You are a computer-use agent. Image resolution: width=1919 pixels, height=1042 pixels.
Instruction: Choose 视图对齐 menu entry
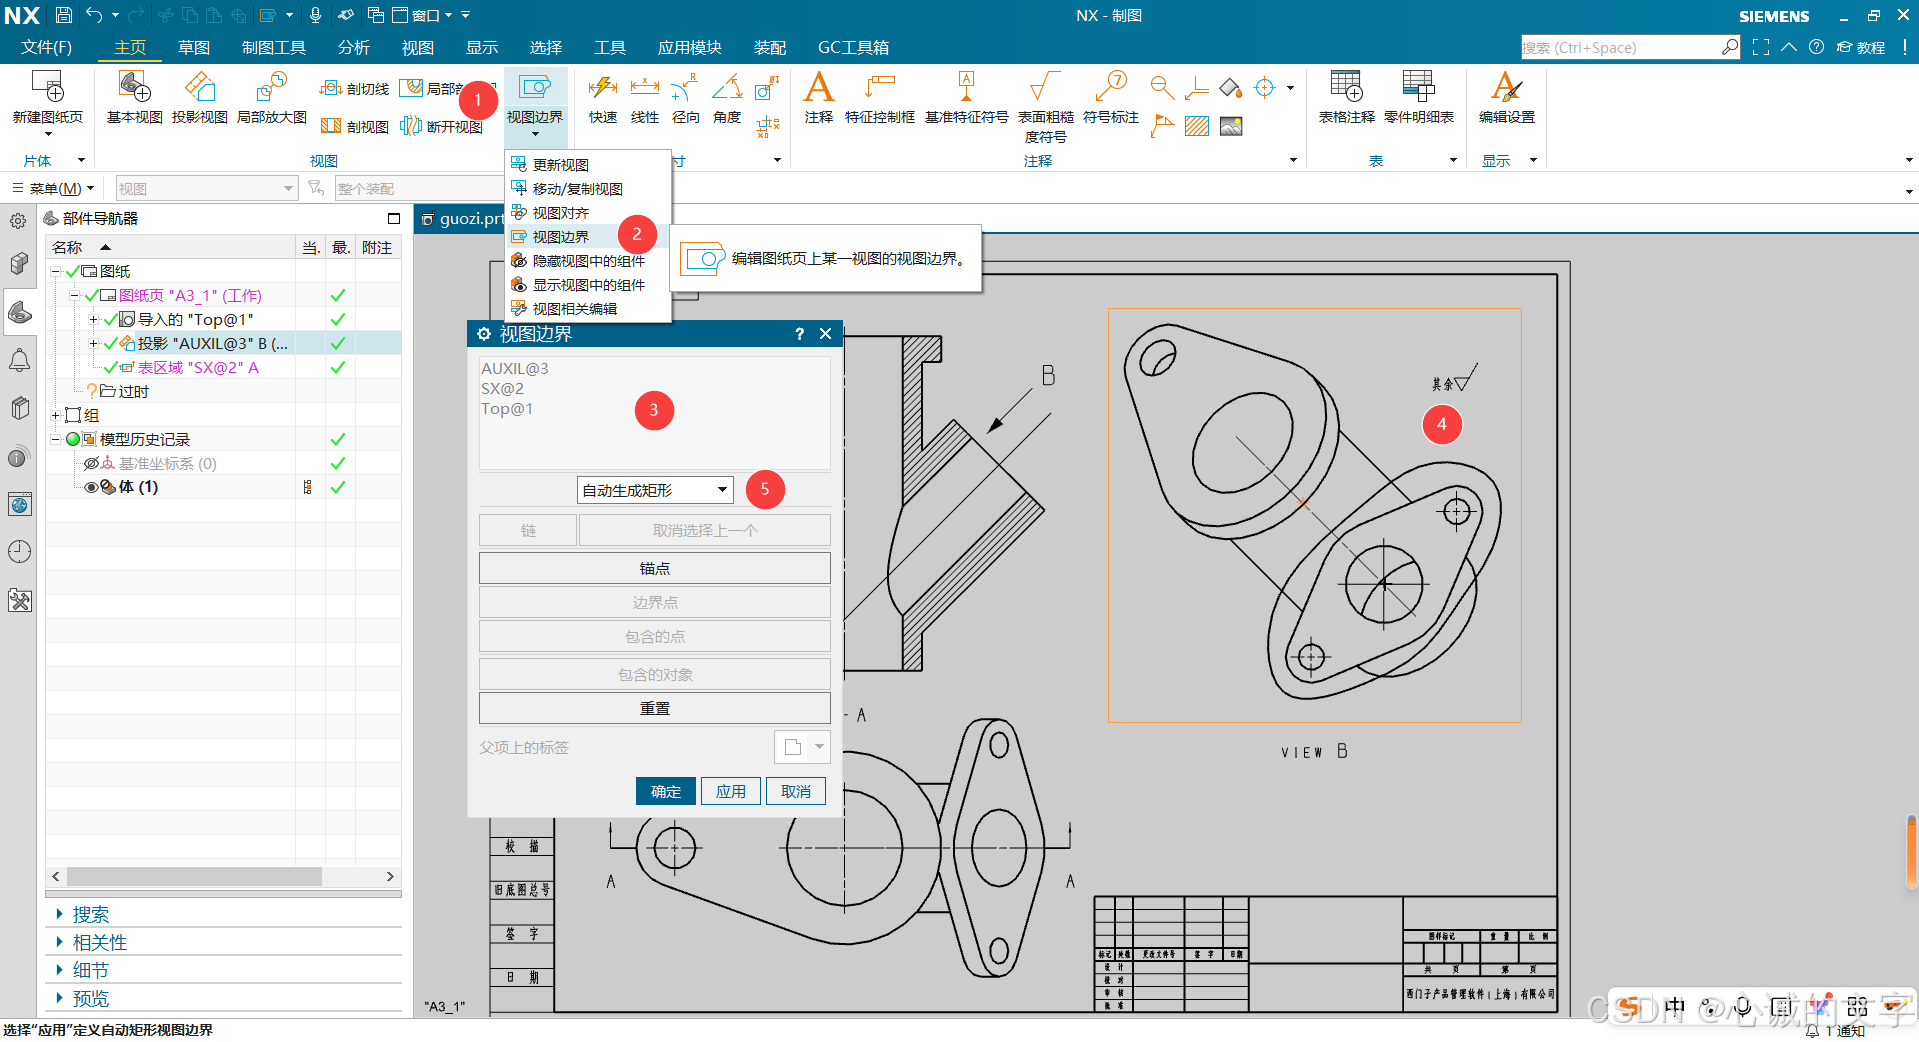click(587, 213)
